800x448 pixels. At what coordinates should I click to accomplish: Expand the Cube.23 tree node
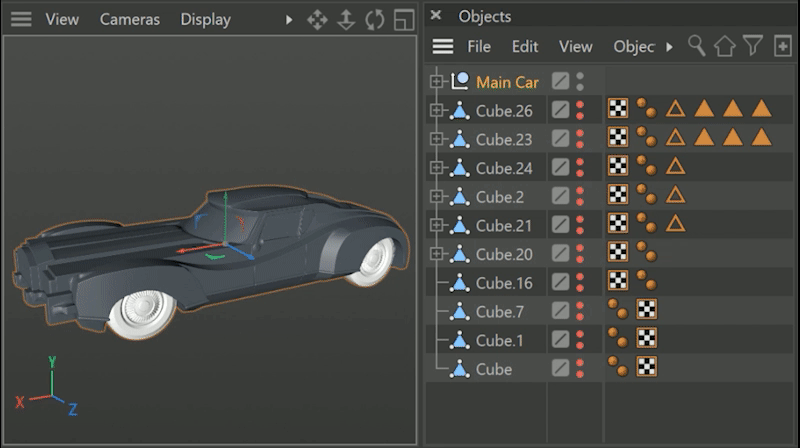[x=436, y=139]
